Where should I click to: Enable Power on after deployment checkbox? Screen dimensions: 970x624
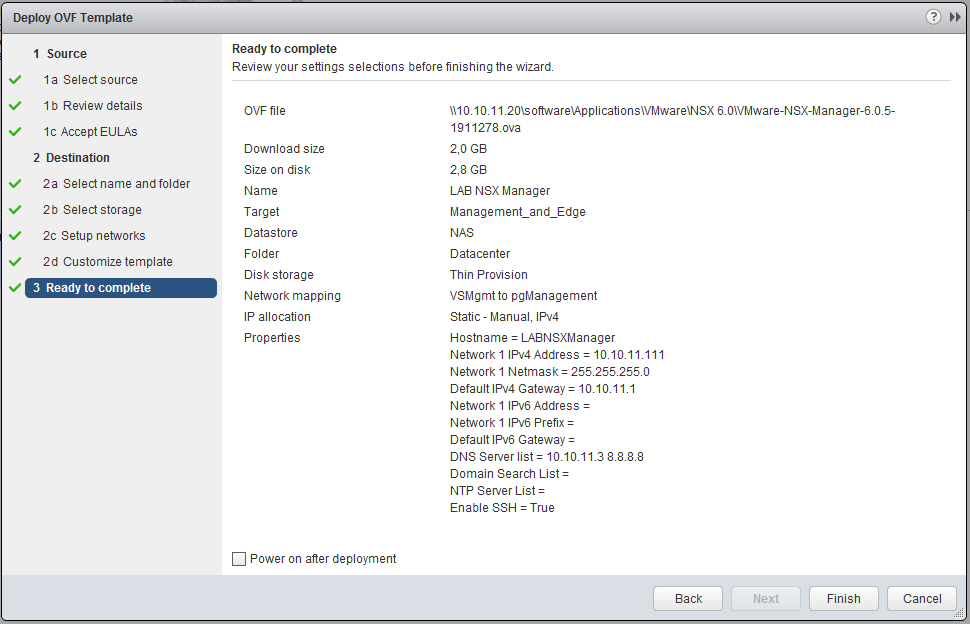pyautogui.click(x=239, y=559)
